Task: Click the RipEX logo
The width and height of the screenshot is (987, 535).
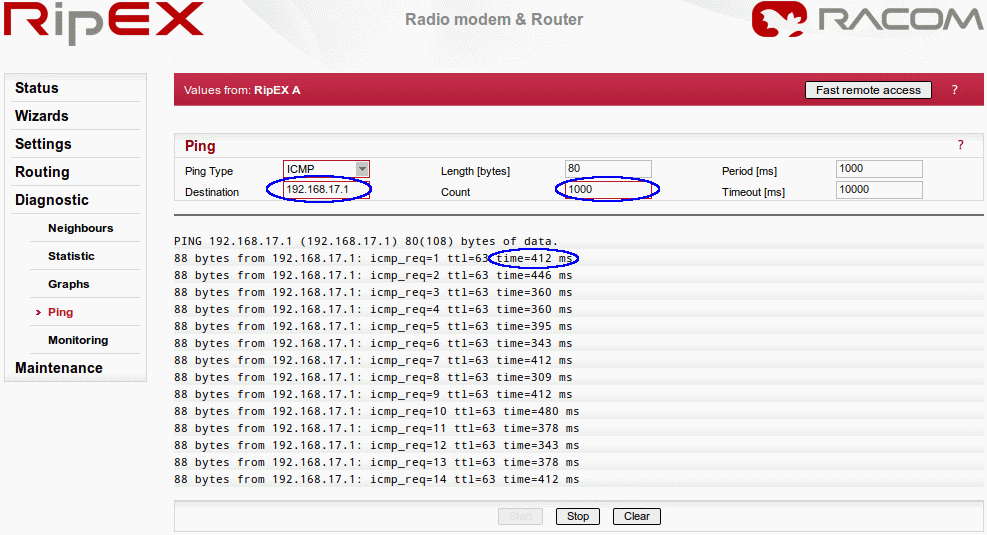Action: point(104,22)
